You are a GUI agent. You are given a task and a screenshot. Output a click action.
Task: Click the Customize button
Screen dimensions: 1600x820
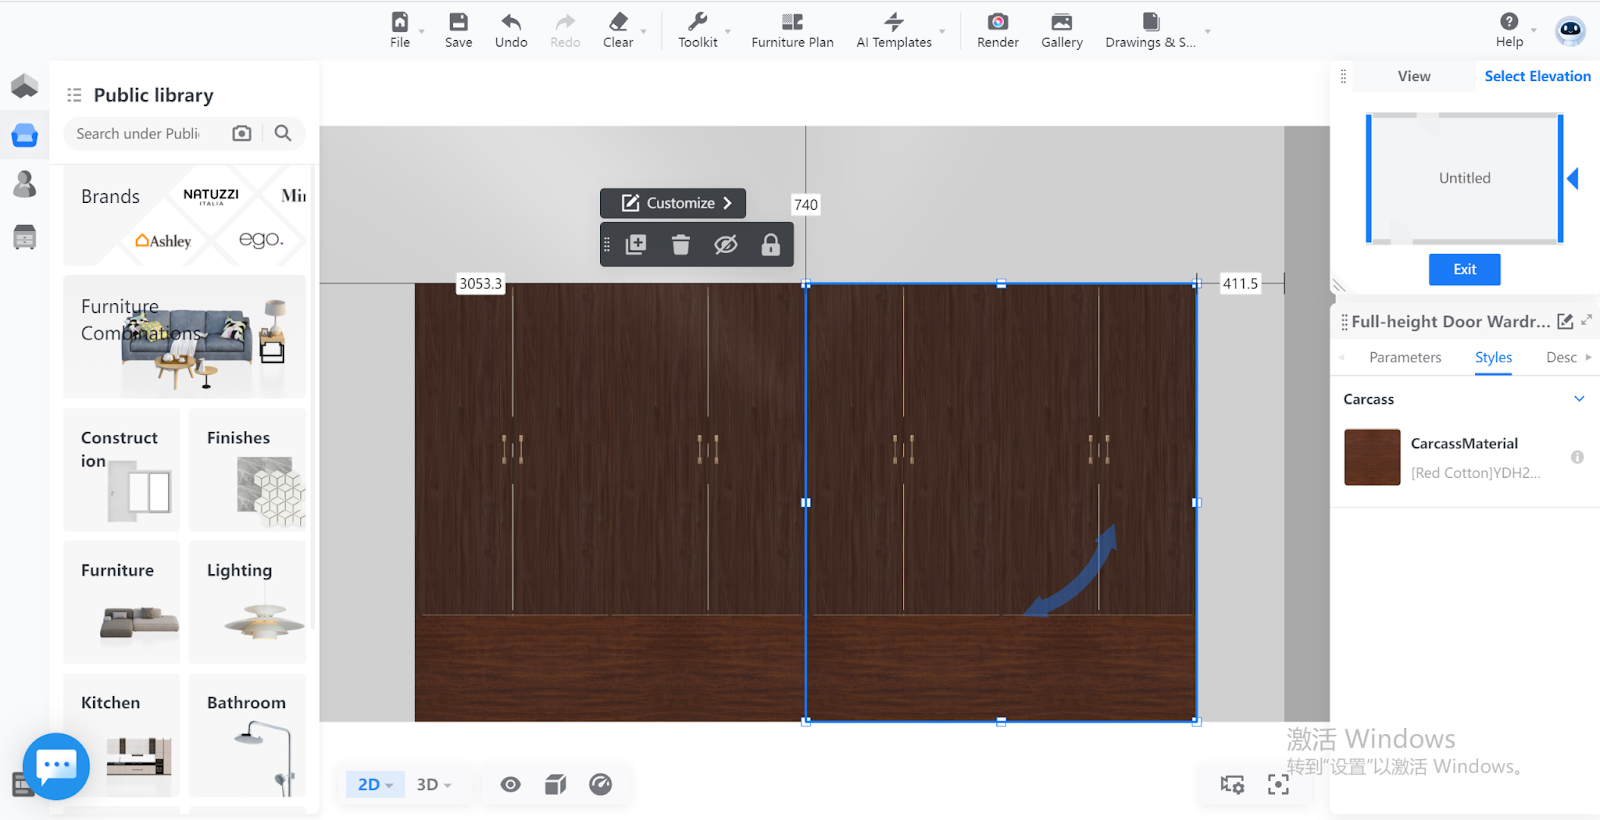(673, 203)
